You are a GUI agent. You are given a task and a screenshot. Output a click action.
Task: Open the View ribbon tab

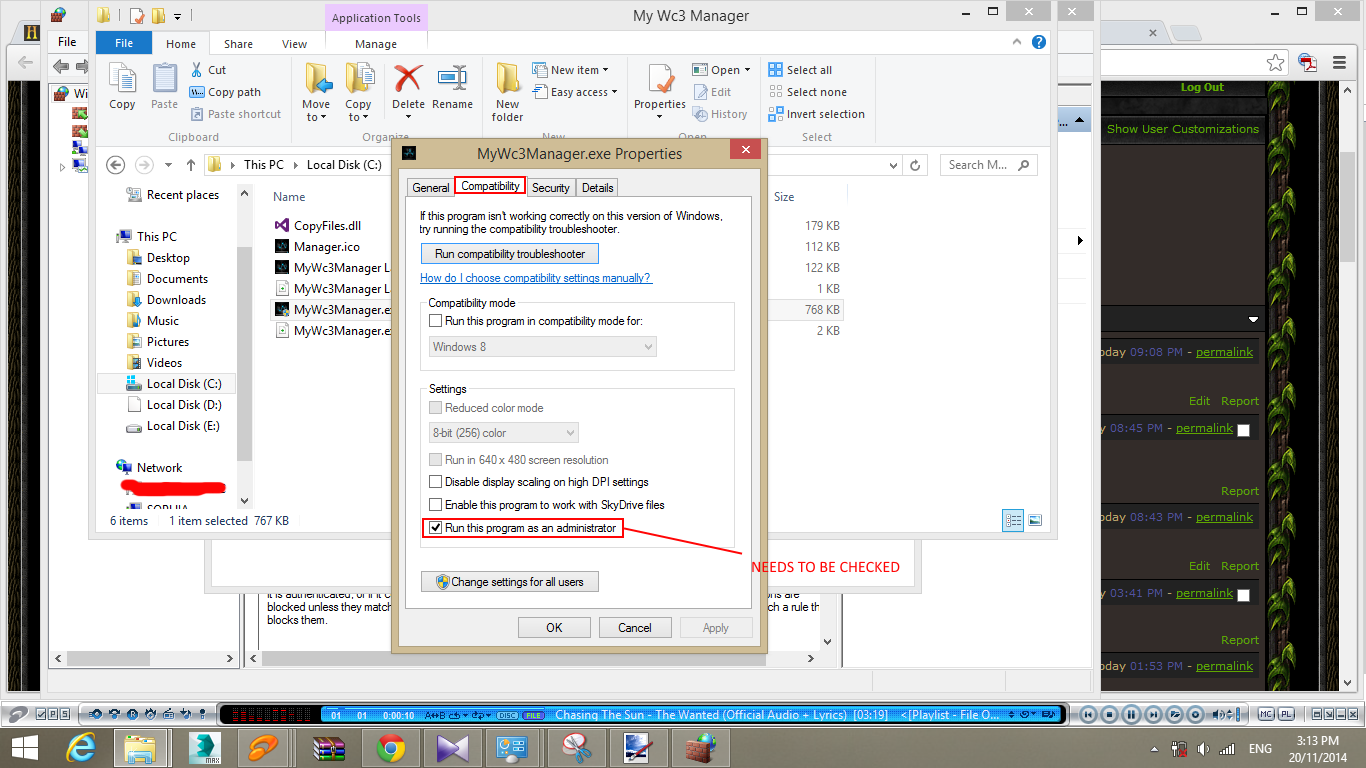pos(294,44)
